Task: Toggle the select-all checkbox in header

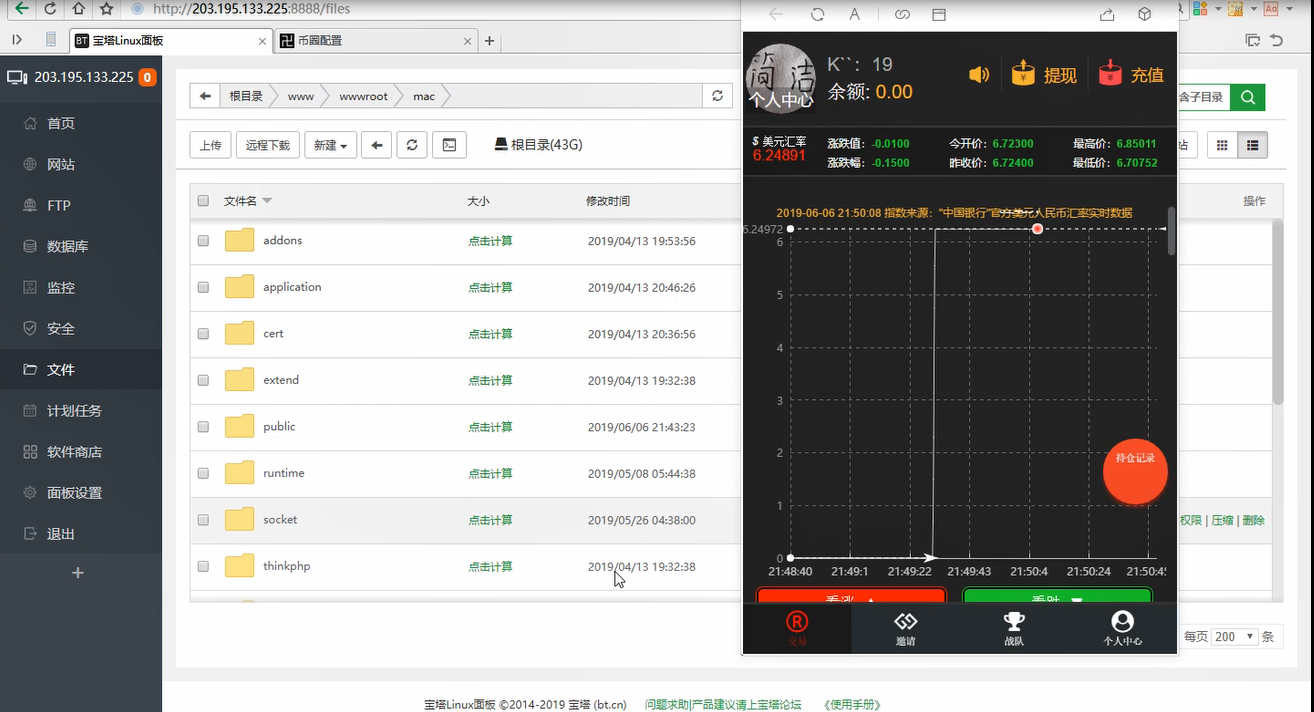Action: point(203,201)
